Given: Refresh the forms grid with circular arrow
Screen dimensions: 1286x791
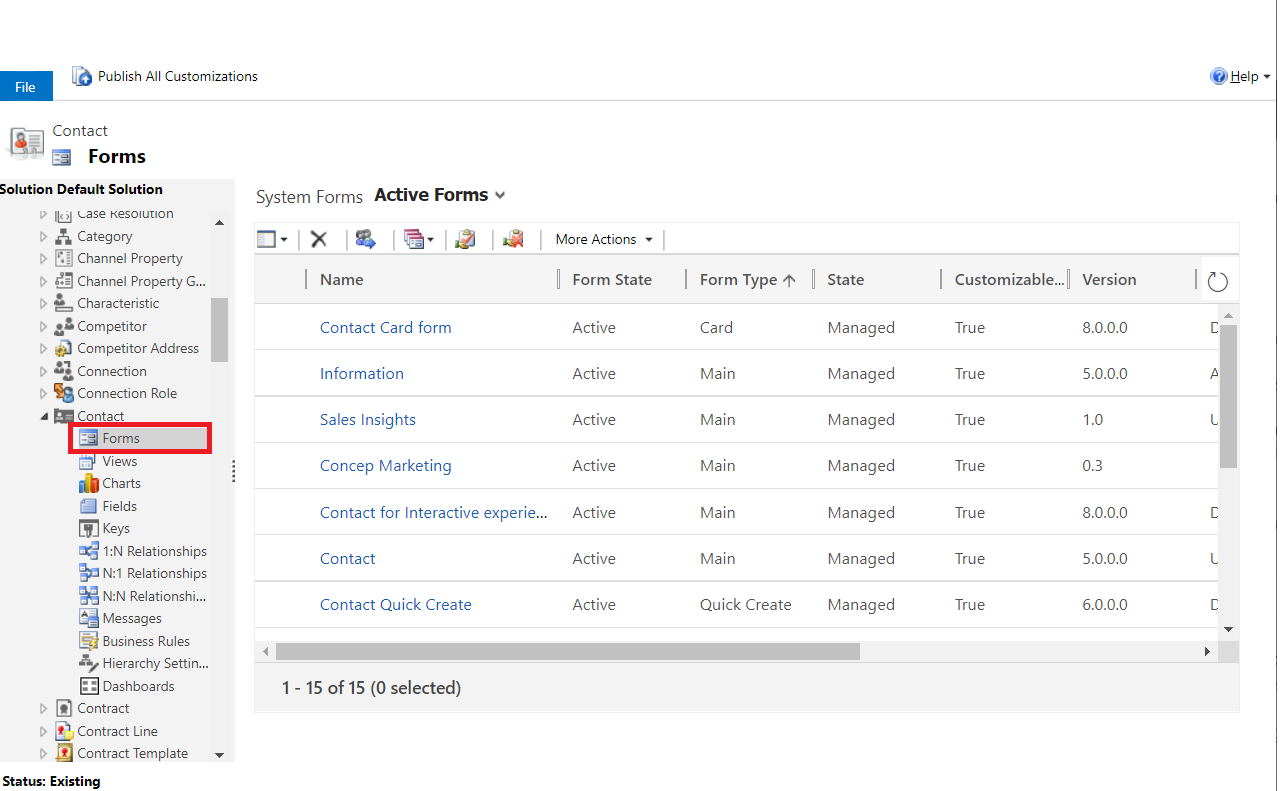Looking at the screenshot, I should (x=1217, y=282).
